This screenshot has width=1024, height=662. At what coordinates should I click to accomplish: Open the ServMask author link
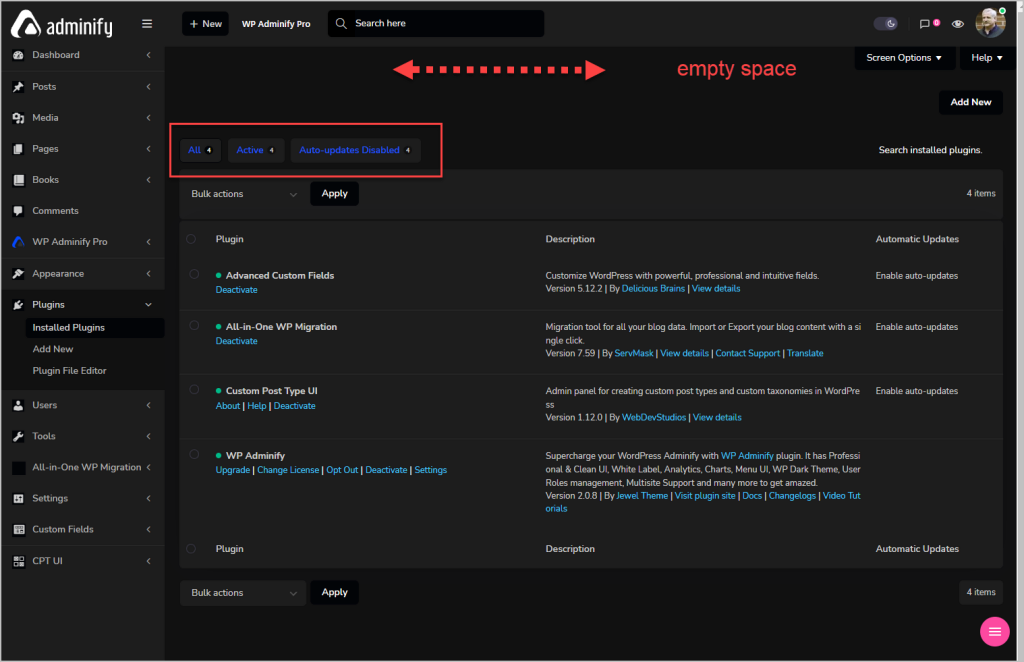point(633,353)
